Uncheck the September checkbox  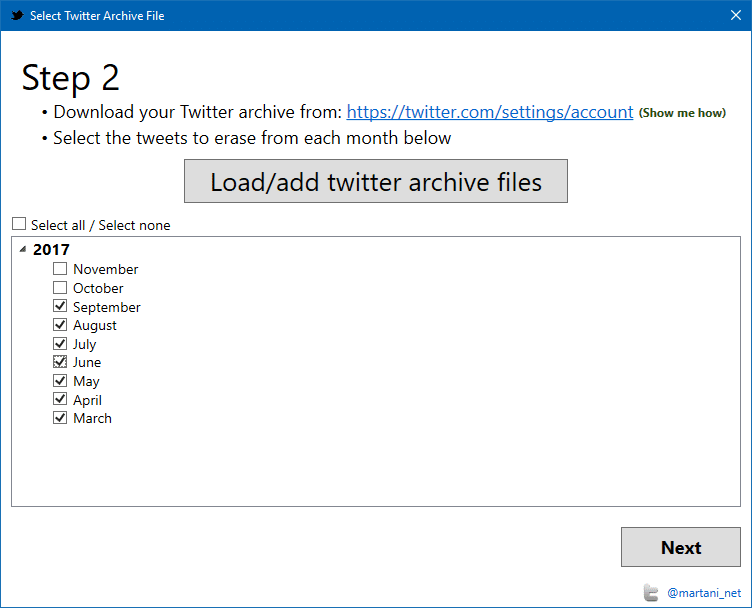point(60,306)
